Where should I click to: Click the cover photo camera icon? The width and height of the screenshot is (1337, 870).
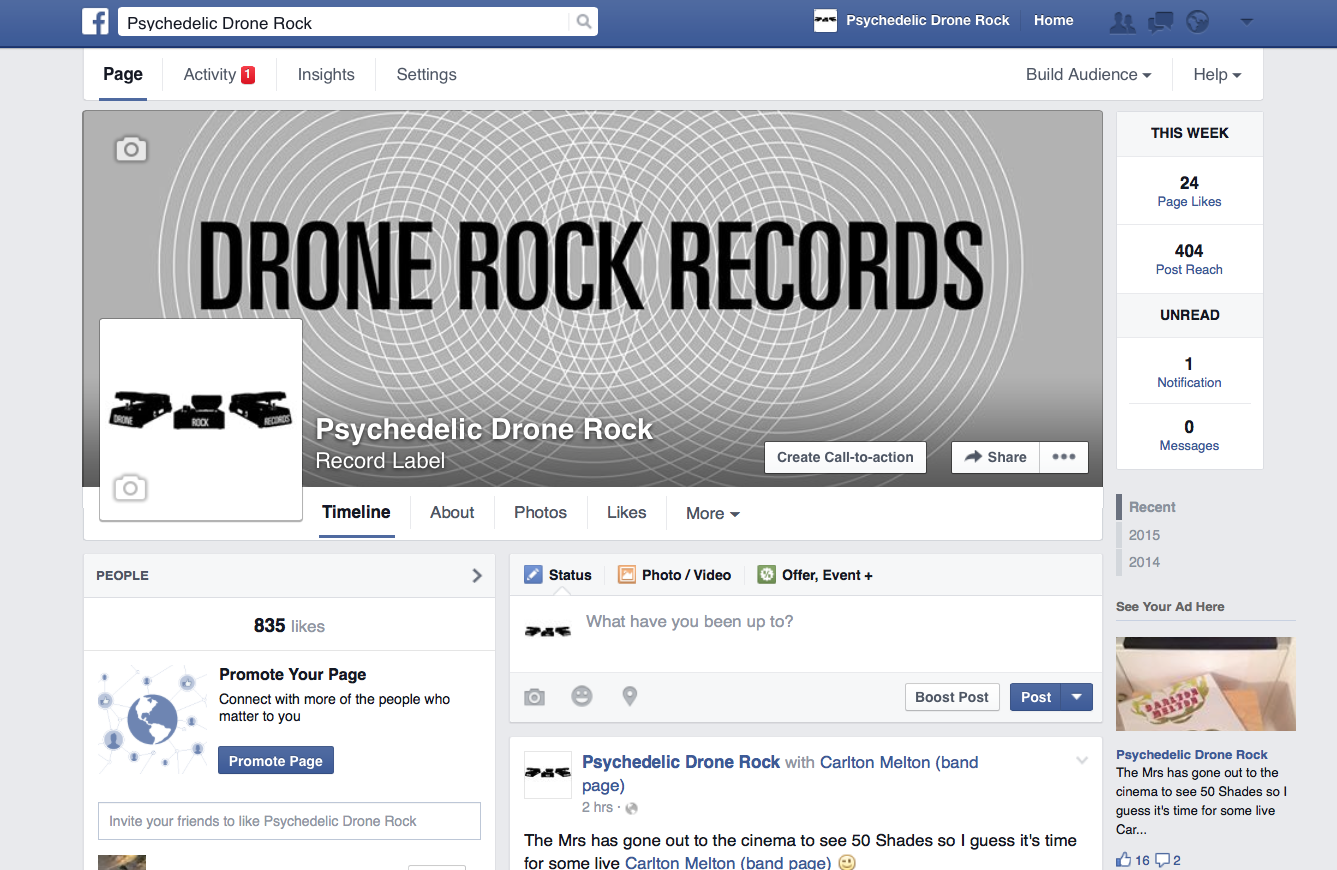pos(131,150)
